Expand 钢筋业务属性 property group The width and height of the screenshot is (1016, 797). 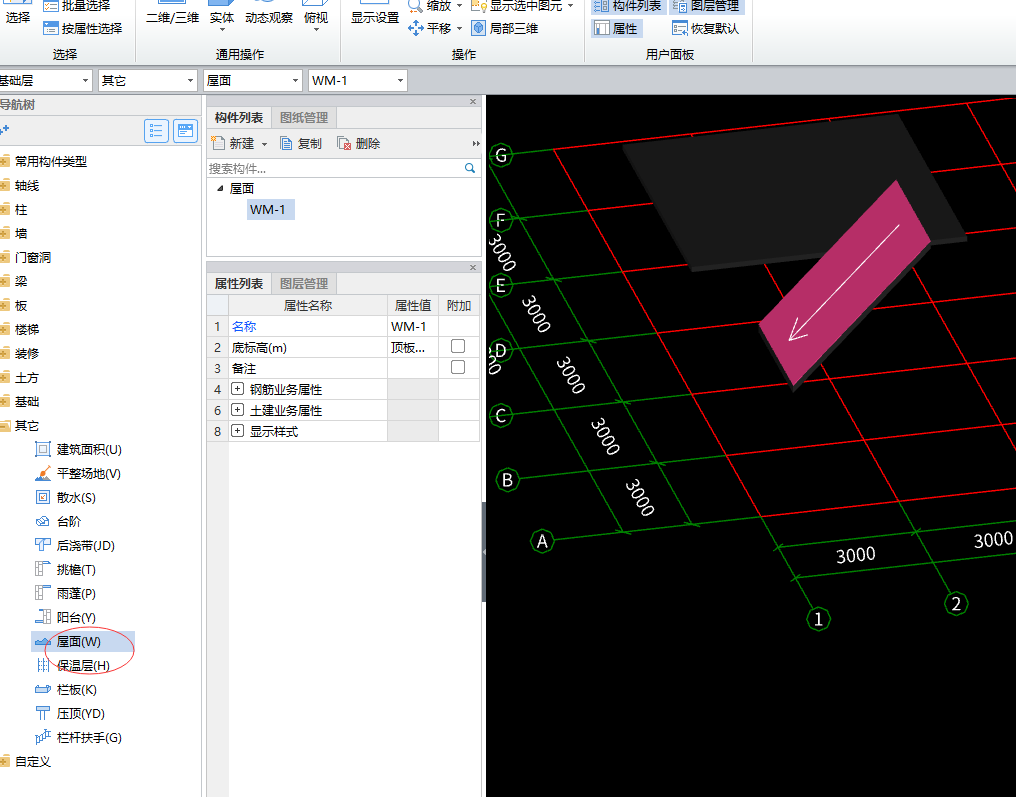[x=238, y=389]
